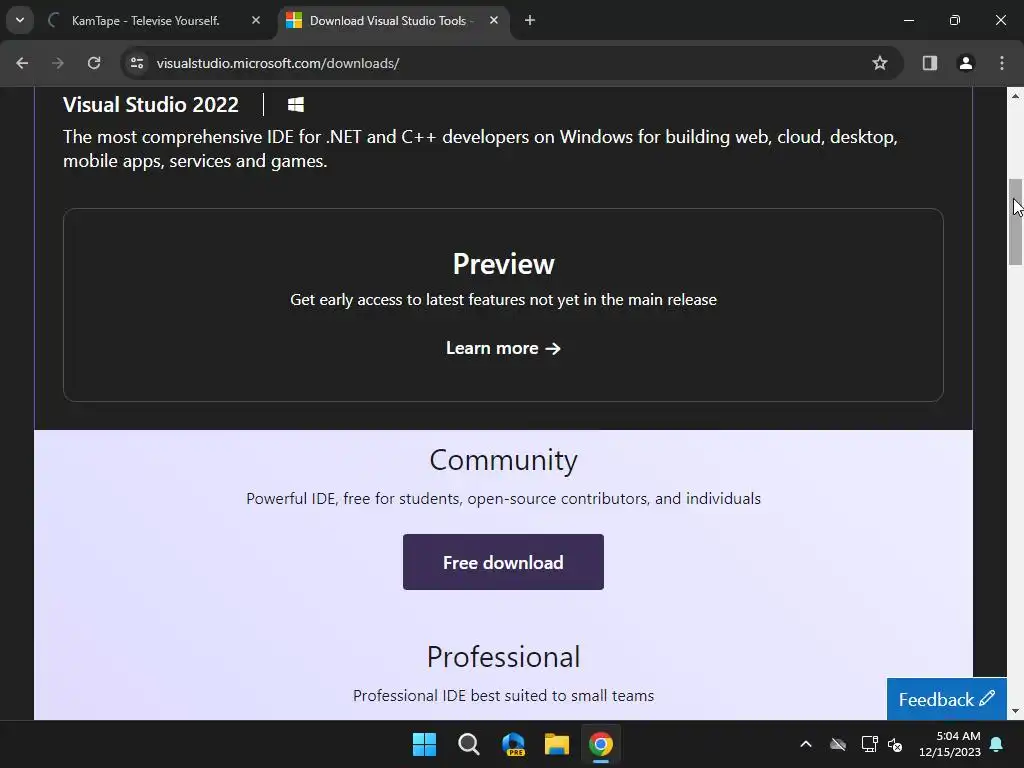Click the Community edition heading
The width and height of the screenshot is (1024, 768).
[x=504, y=460]
